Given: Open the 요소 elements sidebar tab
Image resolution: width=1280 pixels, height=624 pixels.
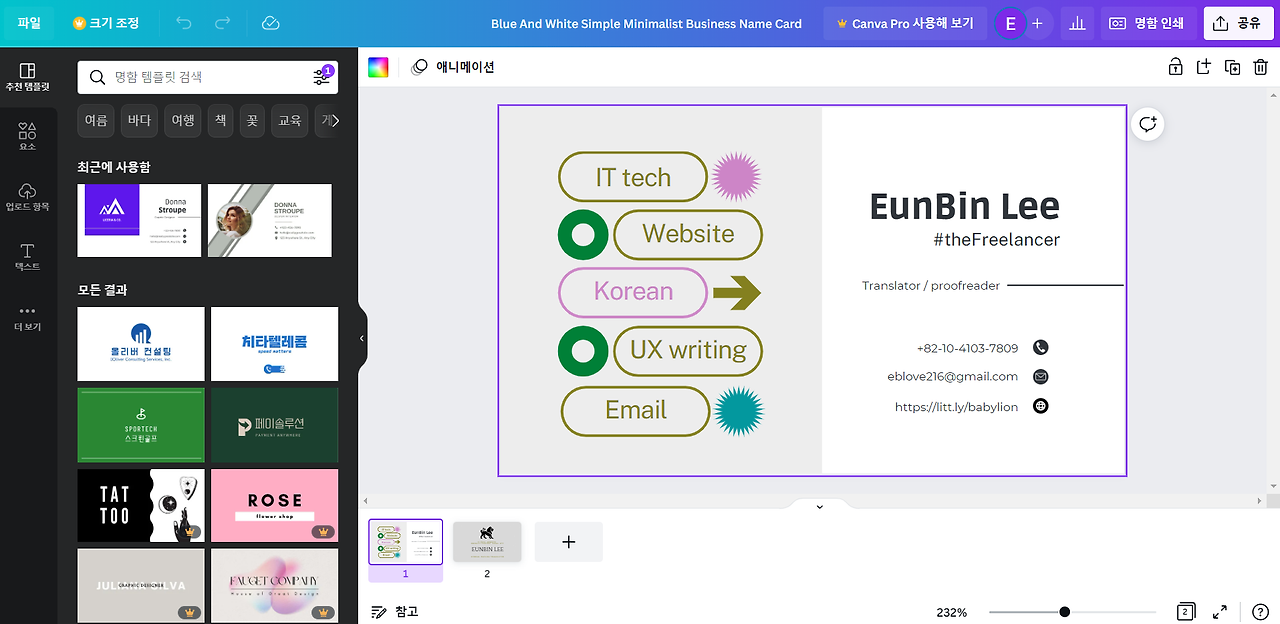Looking at the screenshot, I should 28,137.
